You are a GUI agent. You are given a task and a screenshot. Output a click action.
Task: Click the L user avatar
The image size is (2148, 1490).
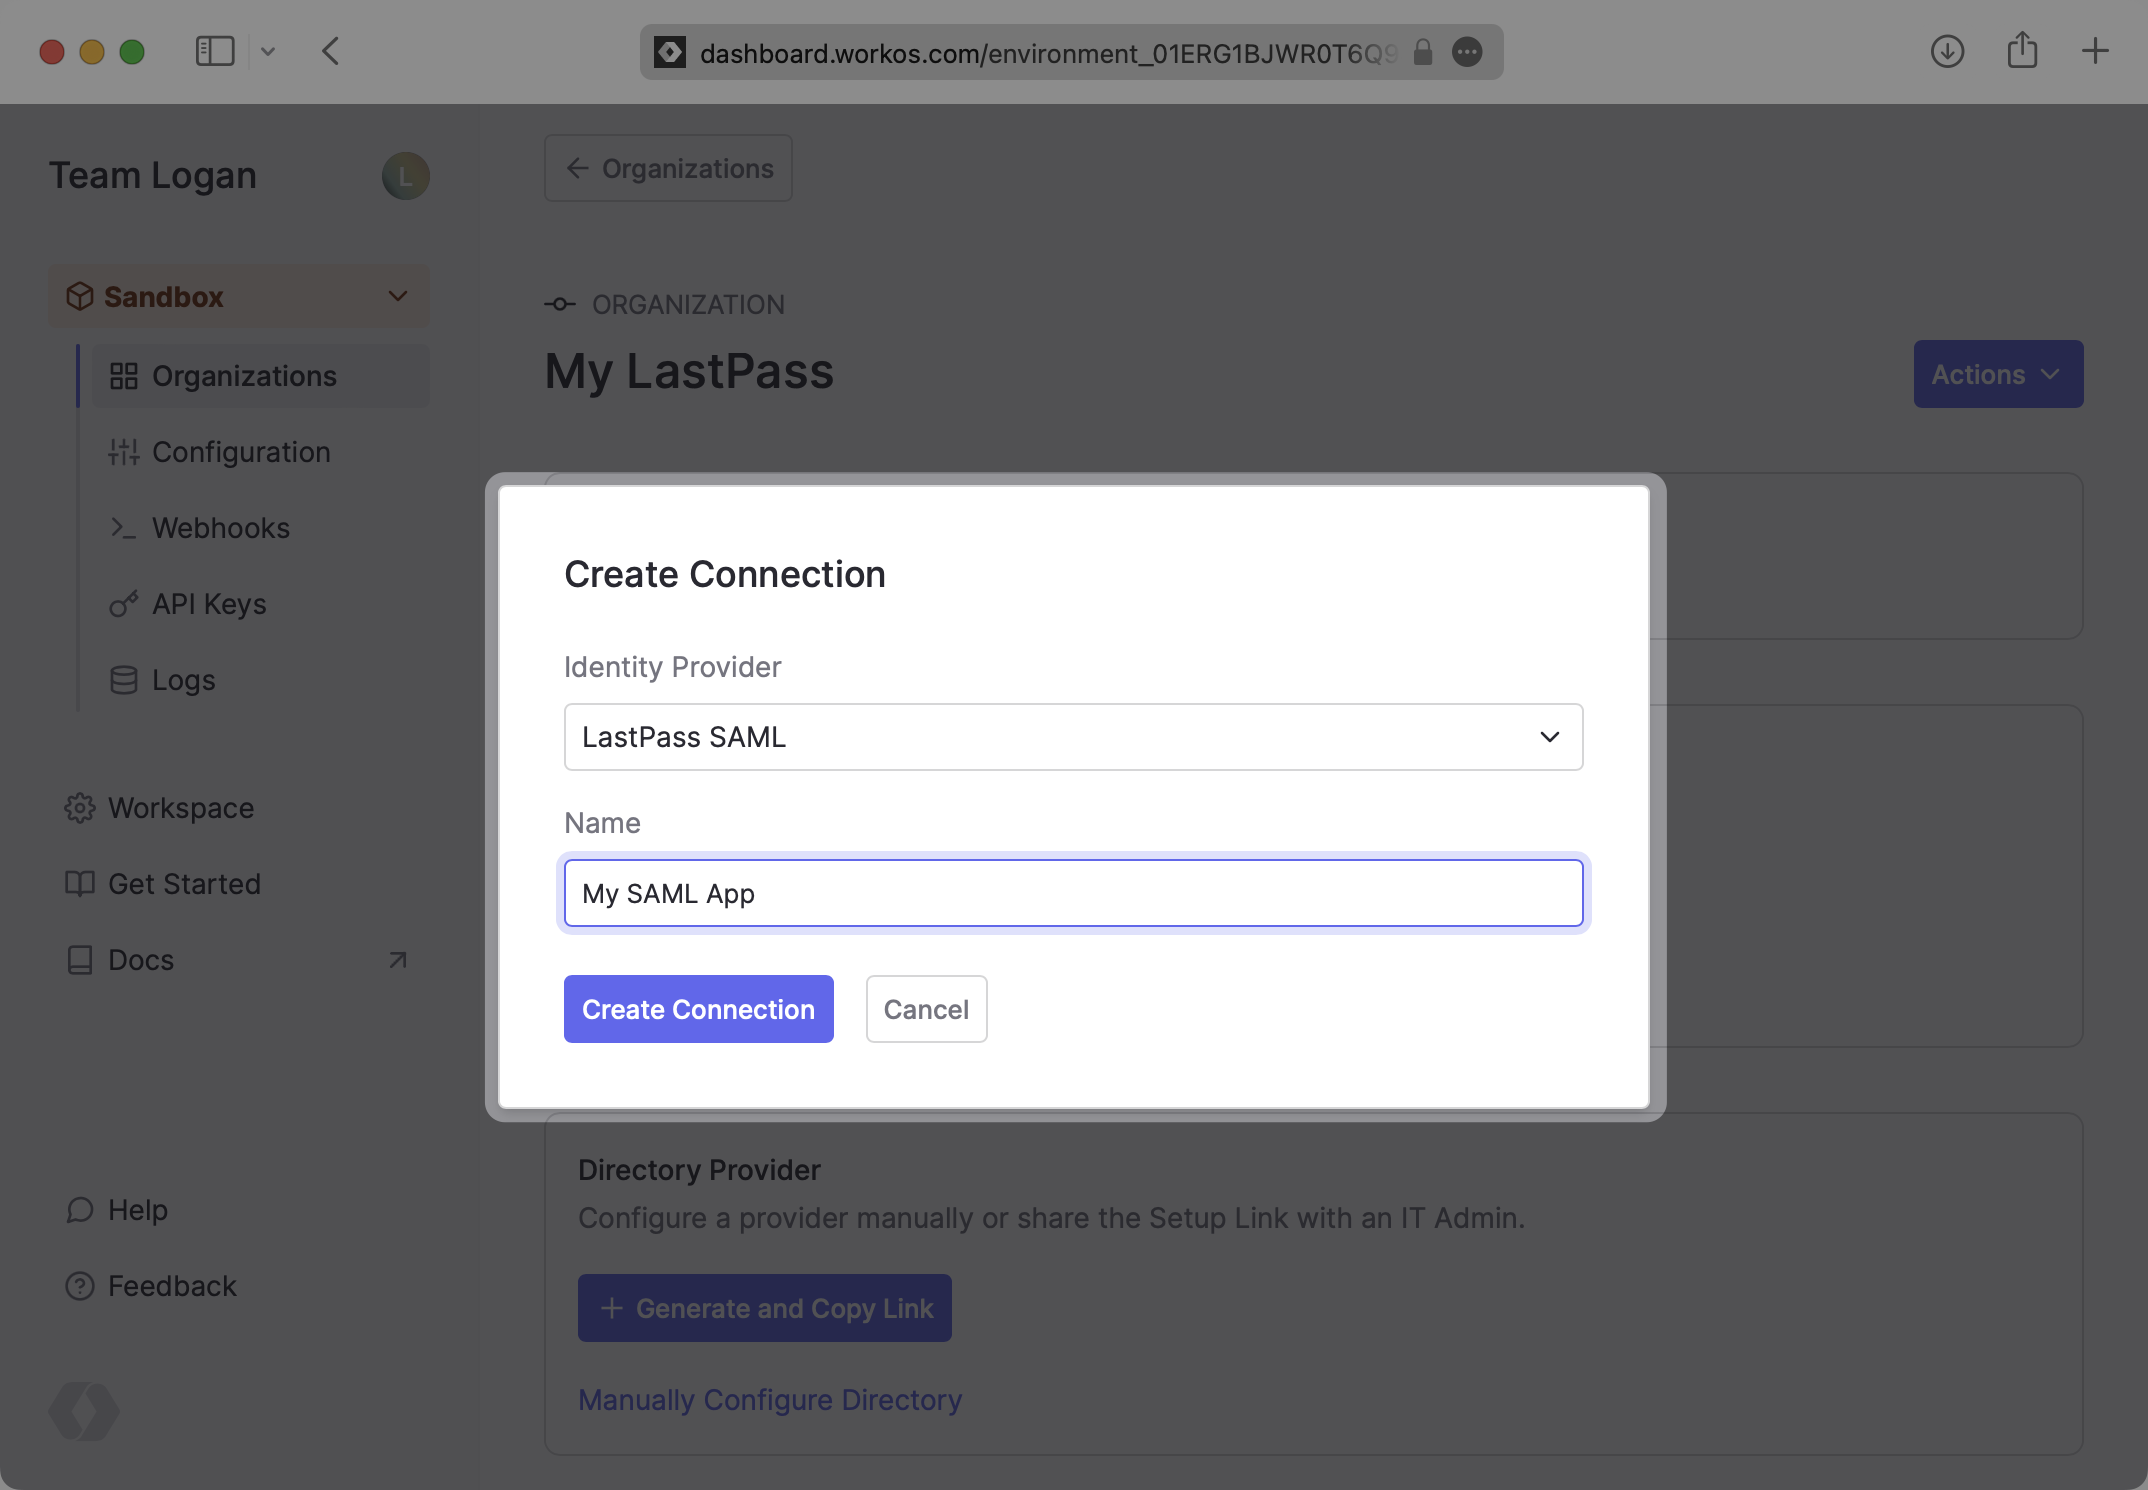coord(405,176)
